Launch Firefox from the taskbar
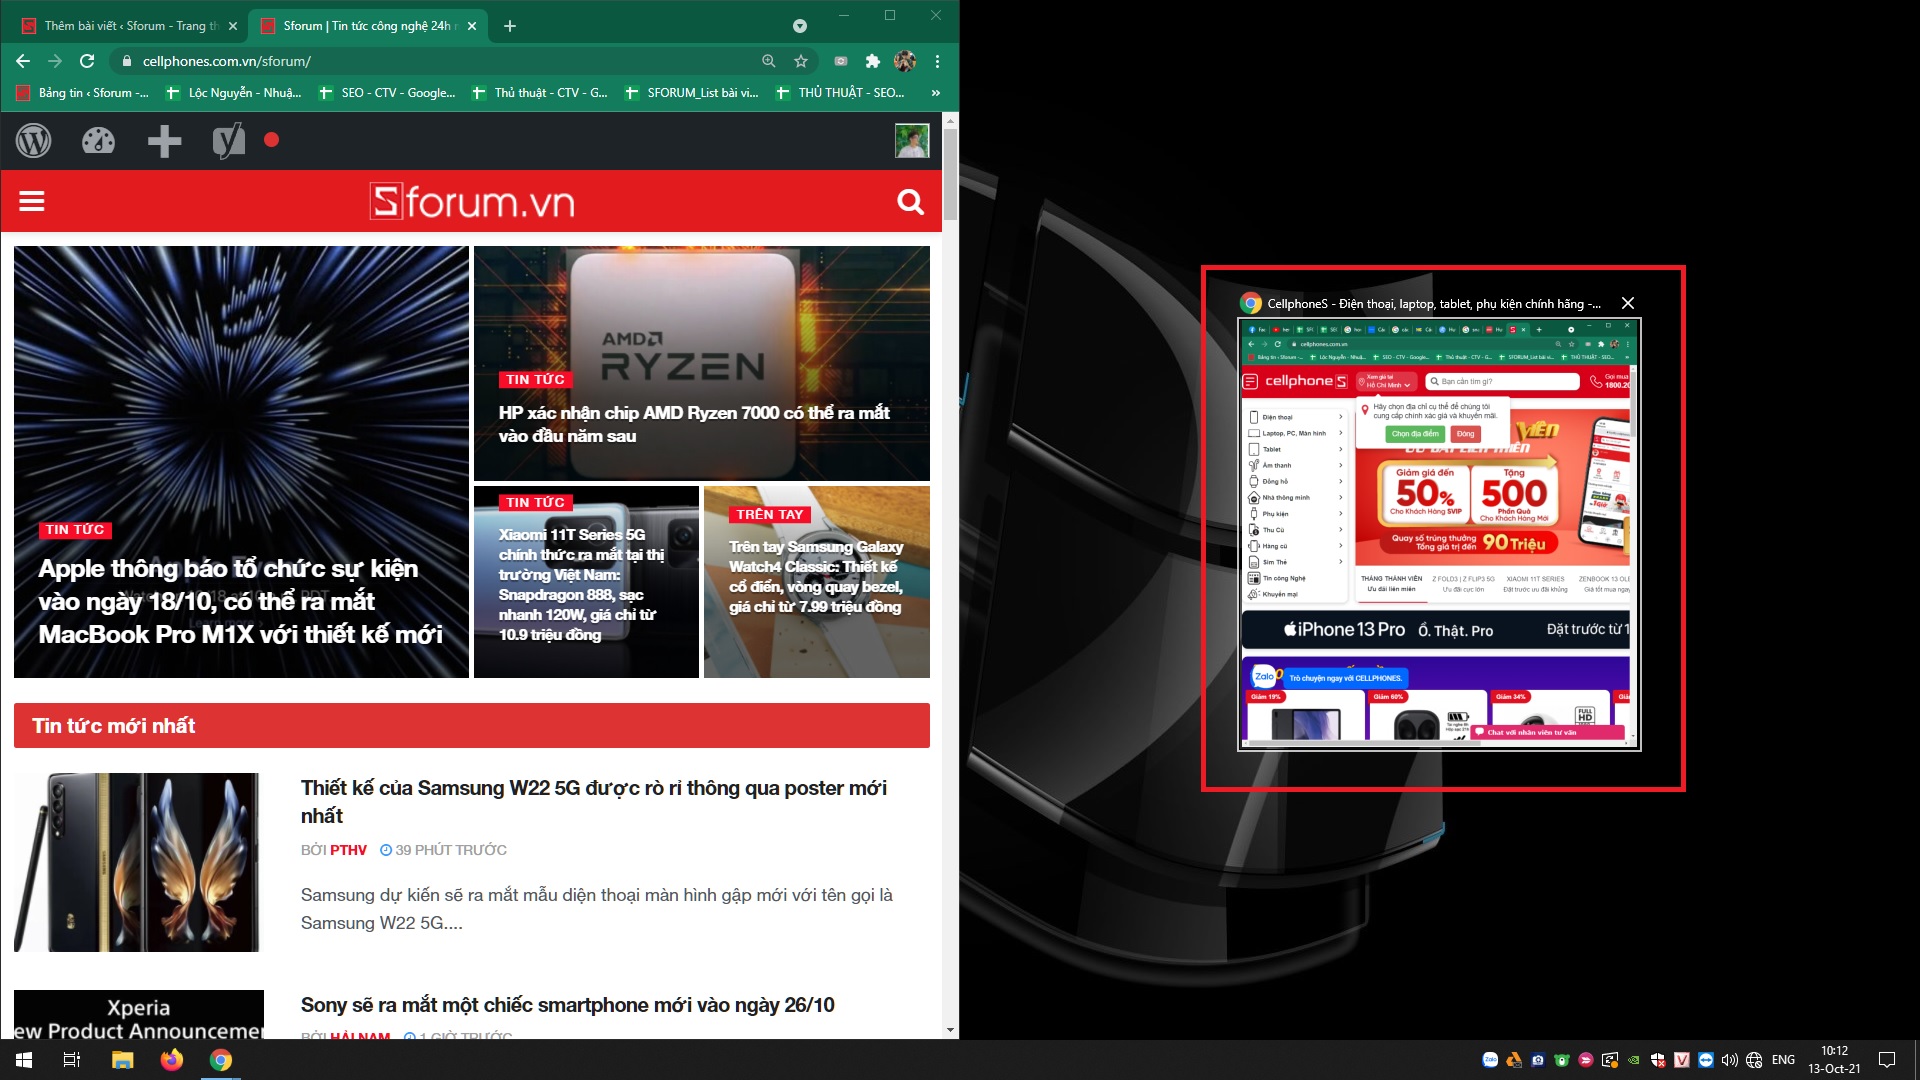The image size is (1920, 1080). 172,1060
